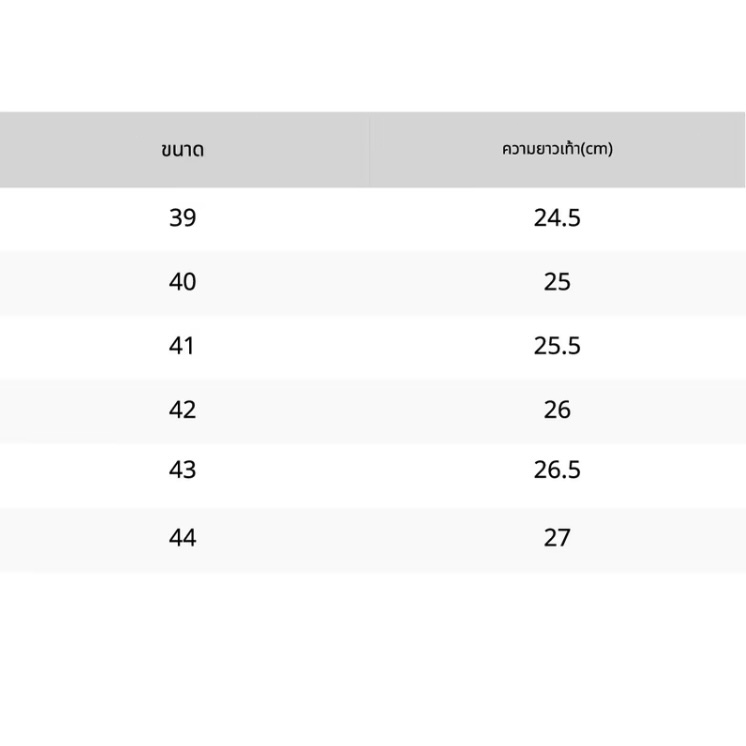Select size 41 in the table
This screenshot has width=746, height=746.
[x=183, y=346]
